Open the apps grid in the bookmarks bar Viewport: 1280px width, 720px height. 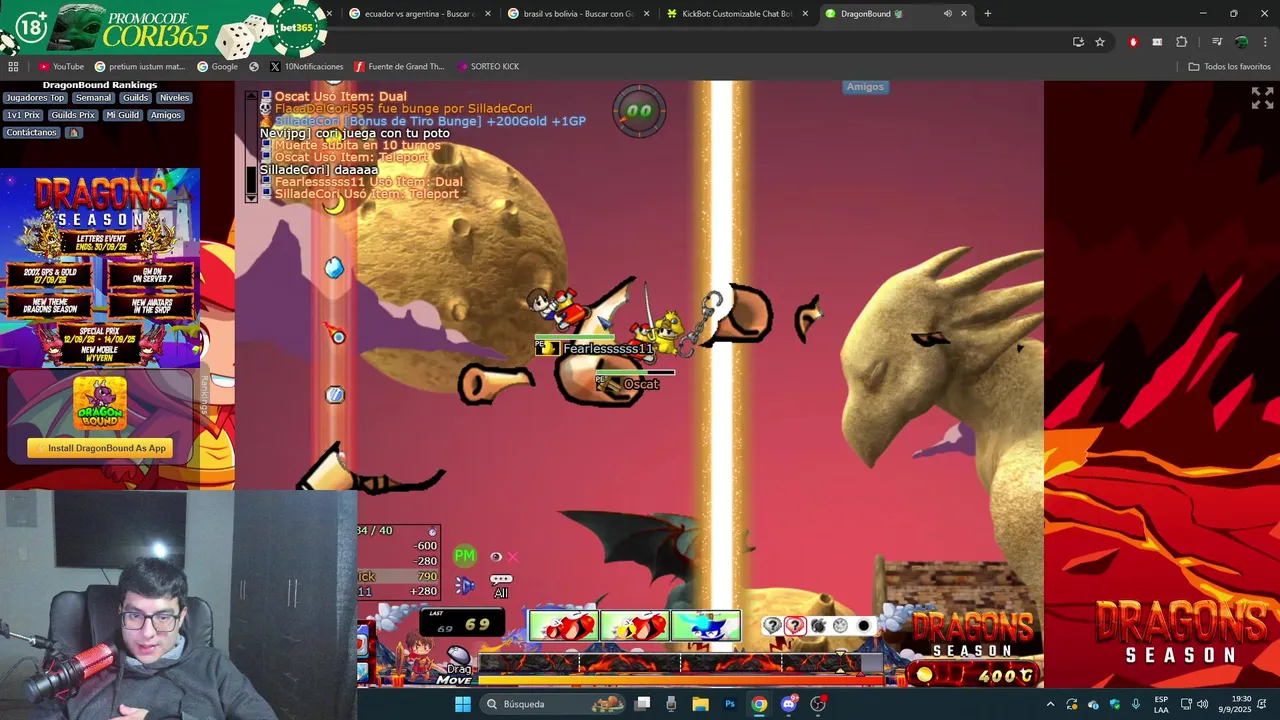[x=13, y=67]
